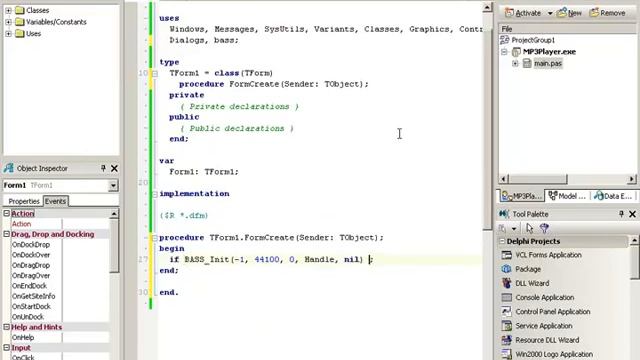Select the Variables/Constants folder icon
The image size is (640, 360).
pyautogui.click(x=20, y=22)
